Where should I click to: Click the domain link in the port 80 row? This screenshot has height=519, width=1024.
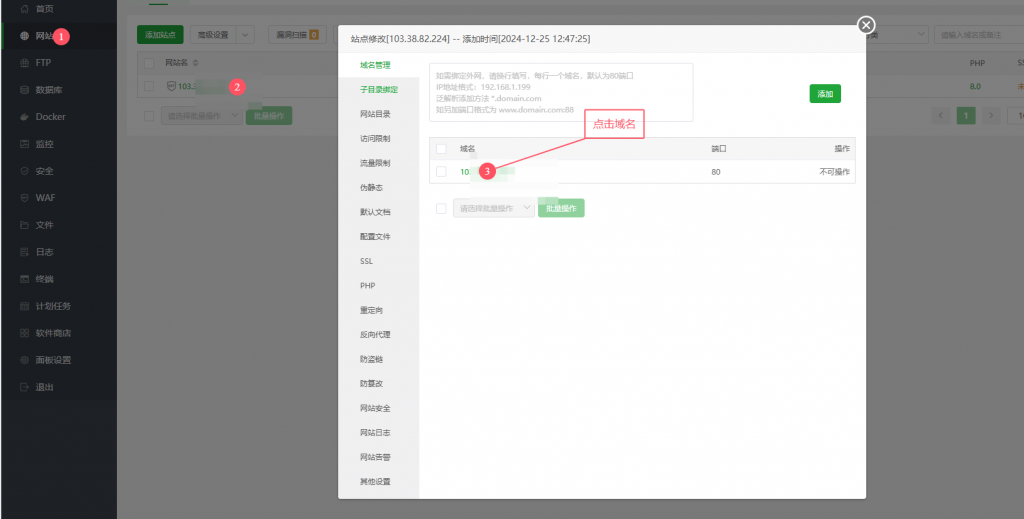click(487, 172)
